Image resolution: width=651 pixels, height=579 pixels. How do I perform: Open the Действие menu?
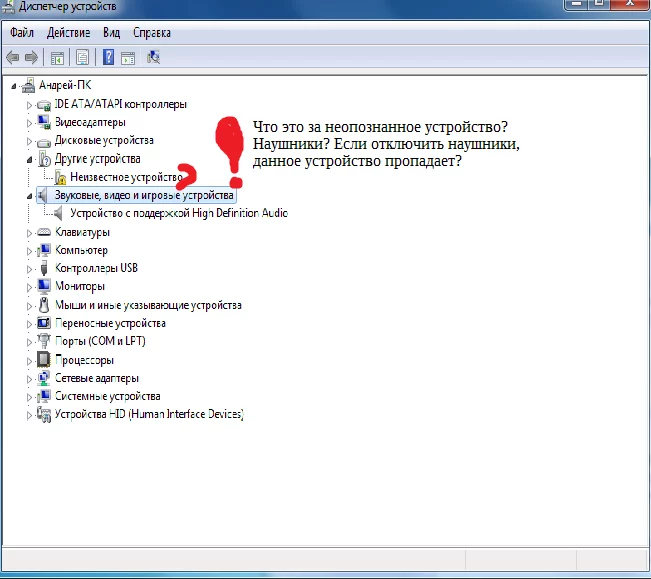[x=68, y=32]
